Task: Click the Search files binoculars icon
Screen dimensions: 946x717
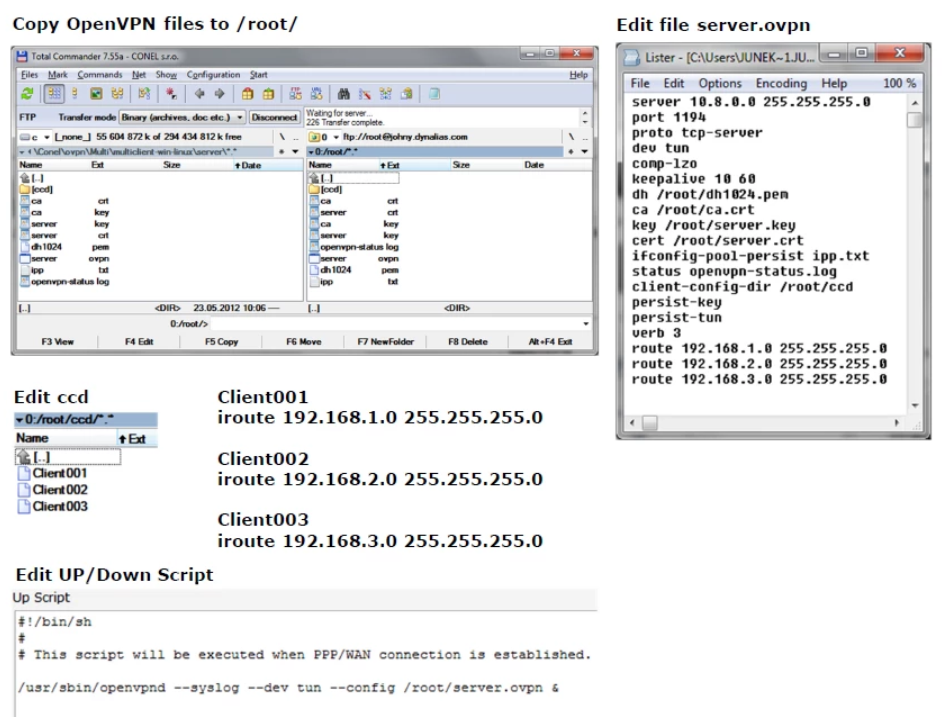Action: coord(344,94)
